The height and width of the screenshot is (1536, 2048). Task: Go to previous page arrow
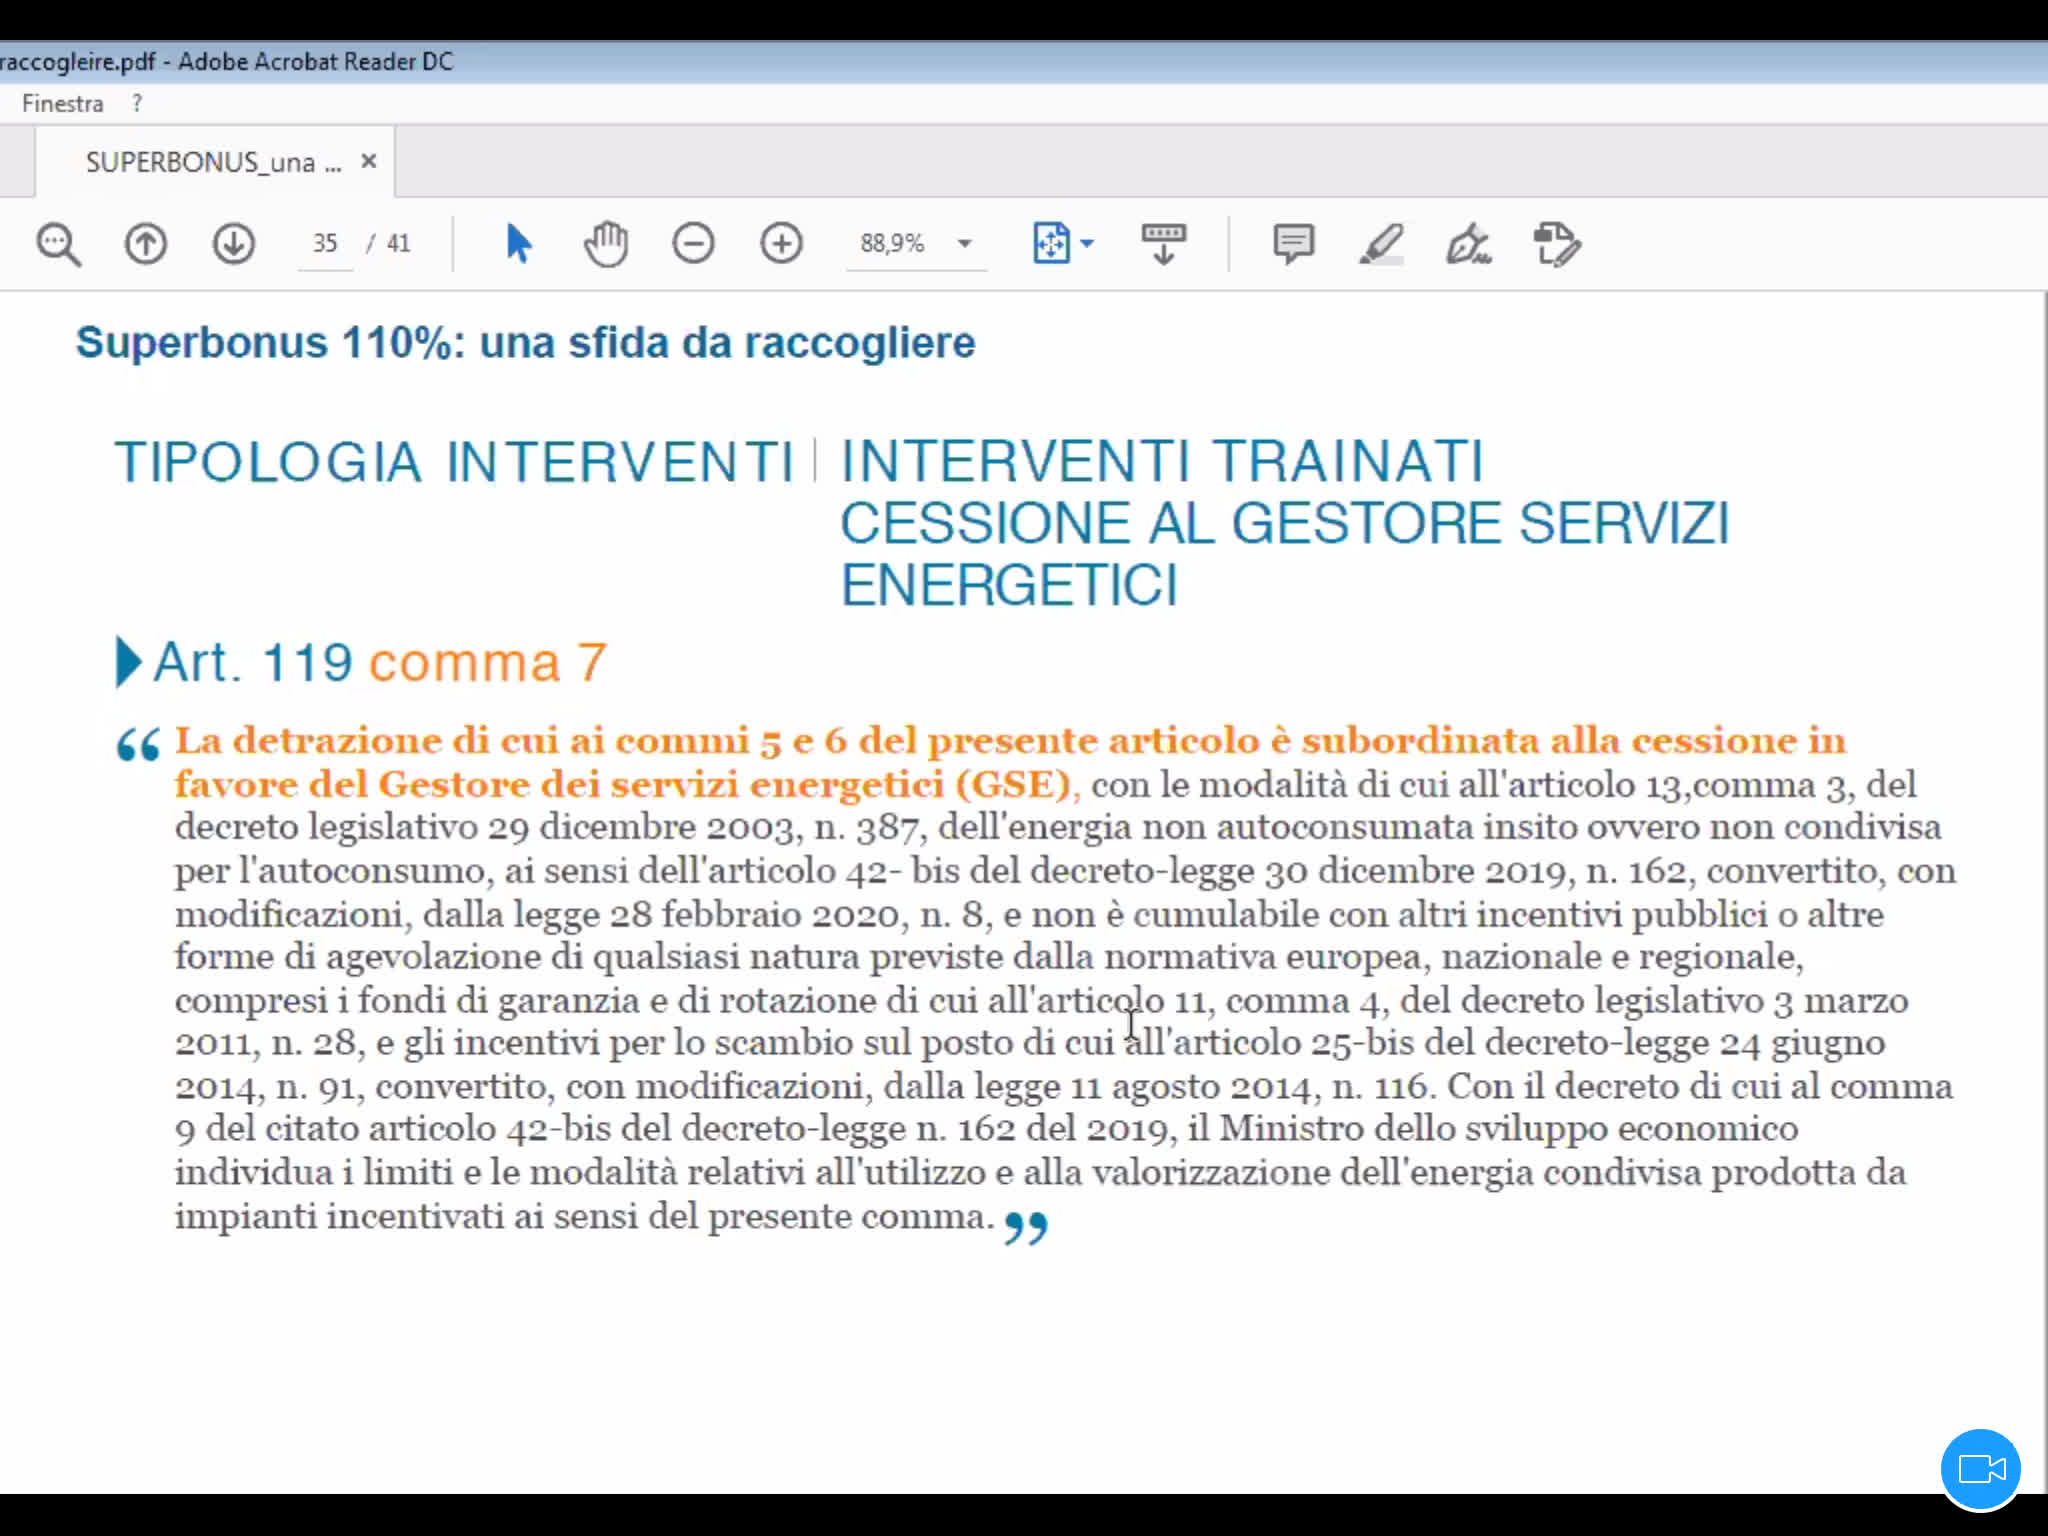(x=146, y=244)
